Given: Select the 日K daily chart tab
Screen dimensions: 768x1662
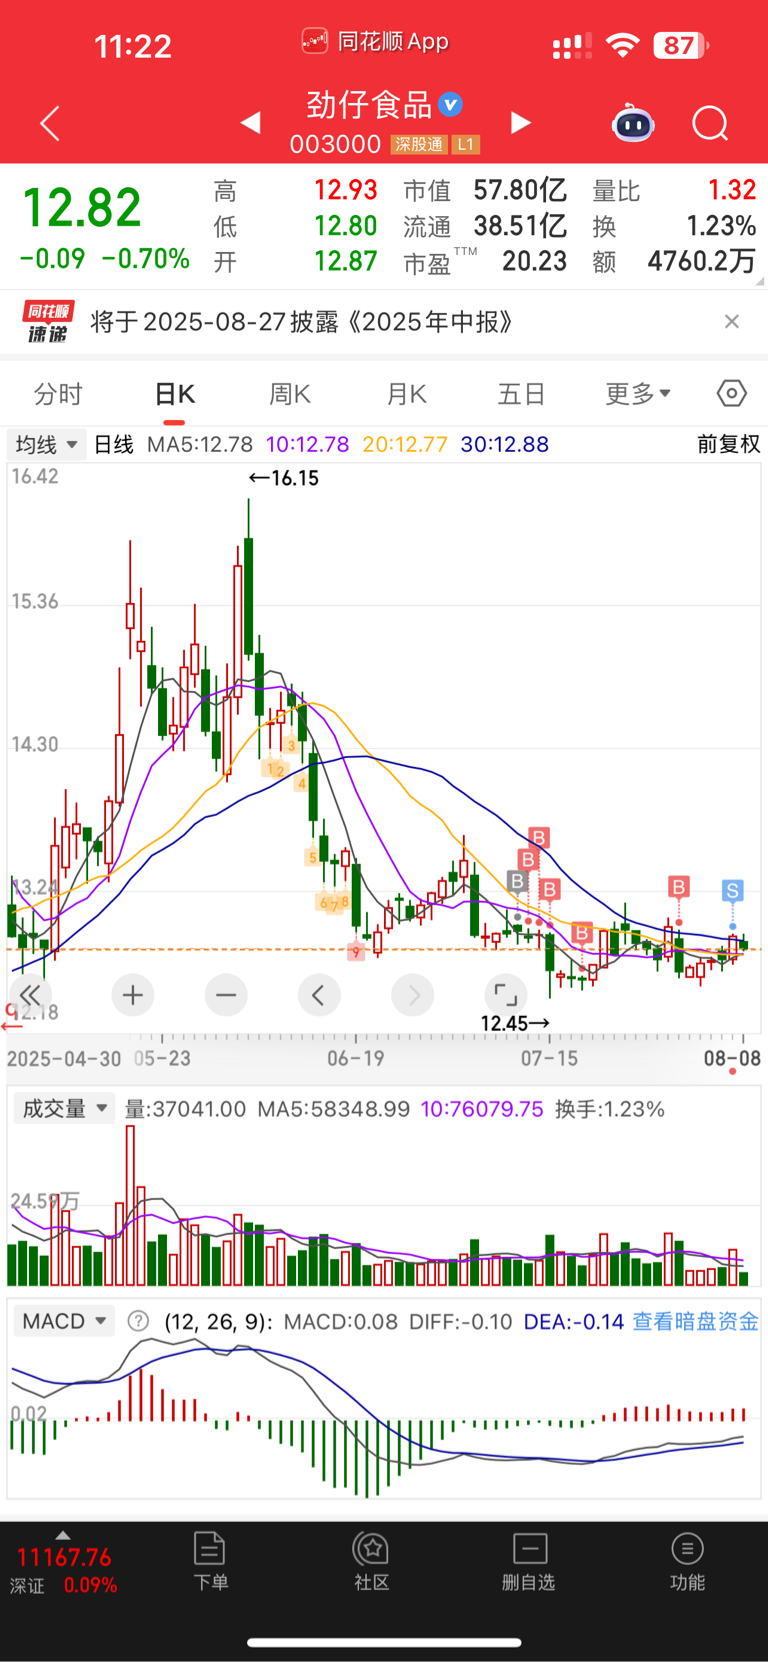Looking at the screenshot, I should click(x=174, y=394).
